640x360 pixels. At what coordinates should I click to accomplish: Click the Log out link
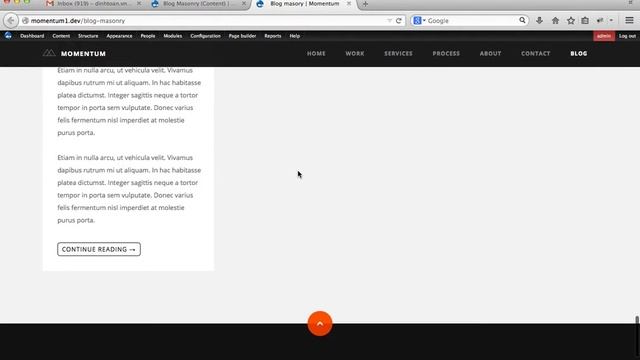627,36
